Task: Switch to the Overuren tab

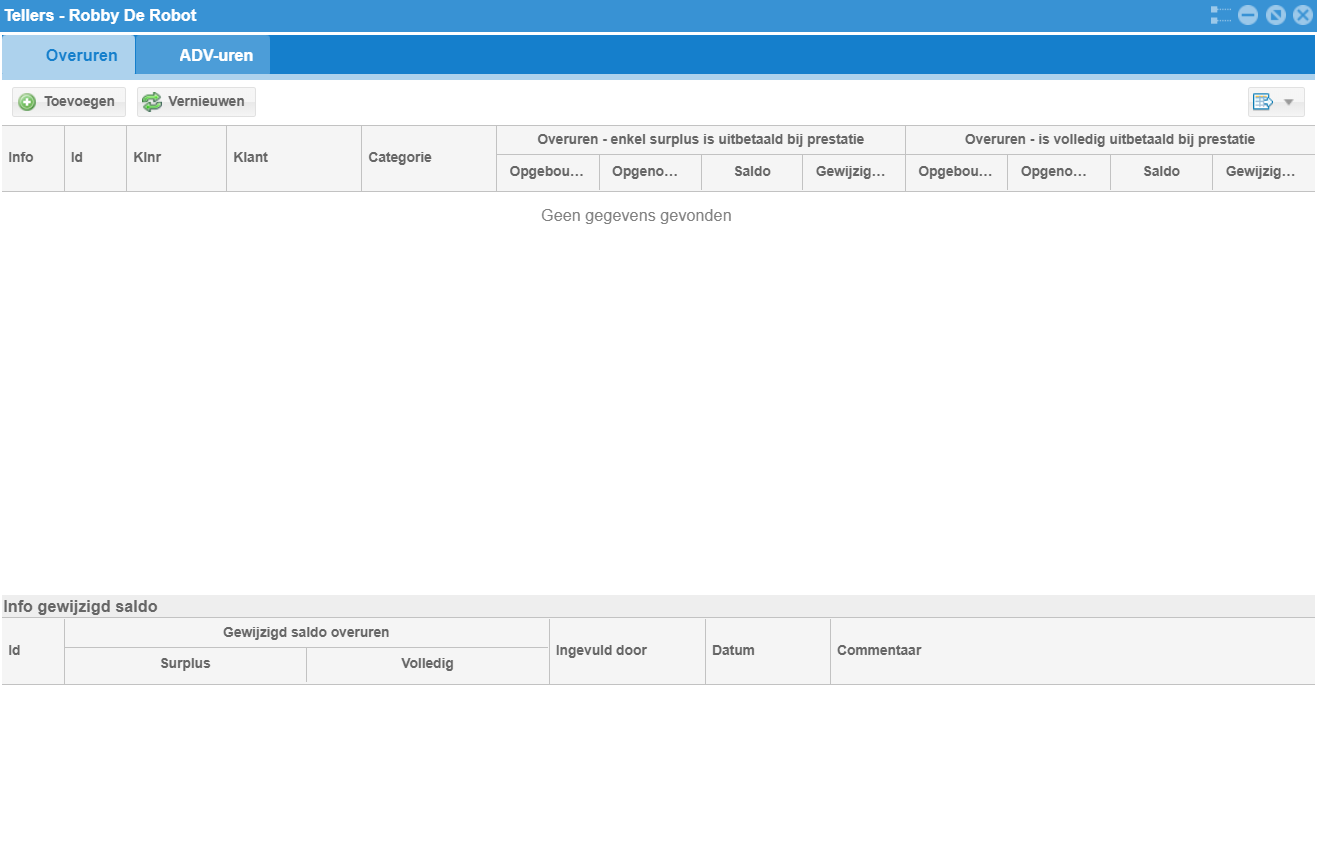Action: [68, 55]
